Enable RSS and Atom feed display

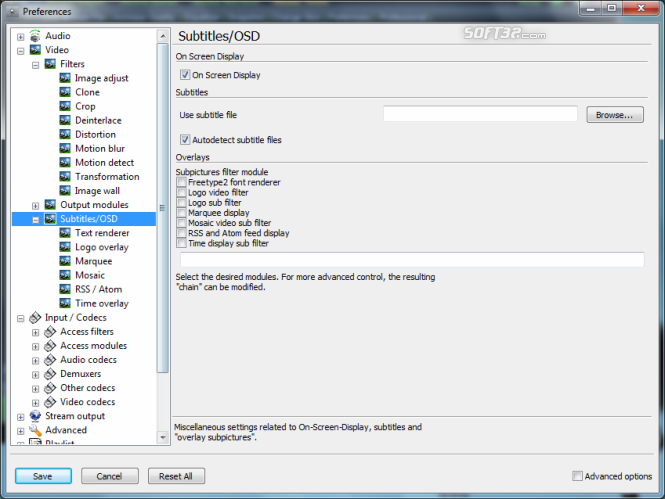182,233
